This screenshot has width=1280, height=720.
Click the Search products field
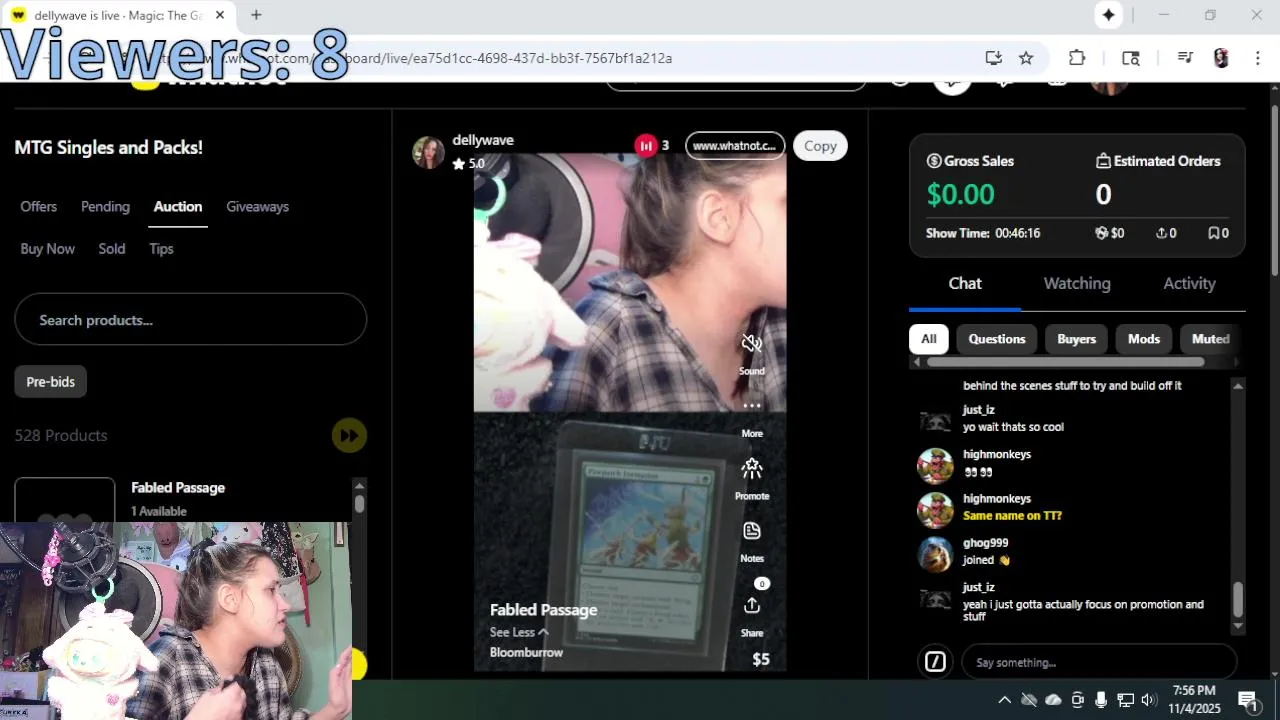pos(190,320)
